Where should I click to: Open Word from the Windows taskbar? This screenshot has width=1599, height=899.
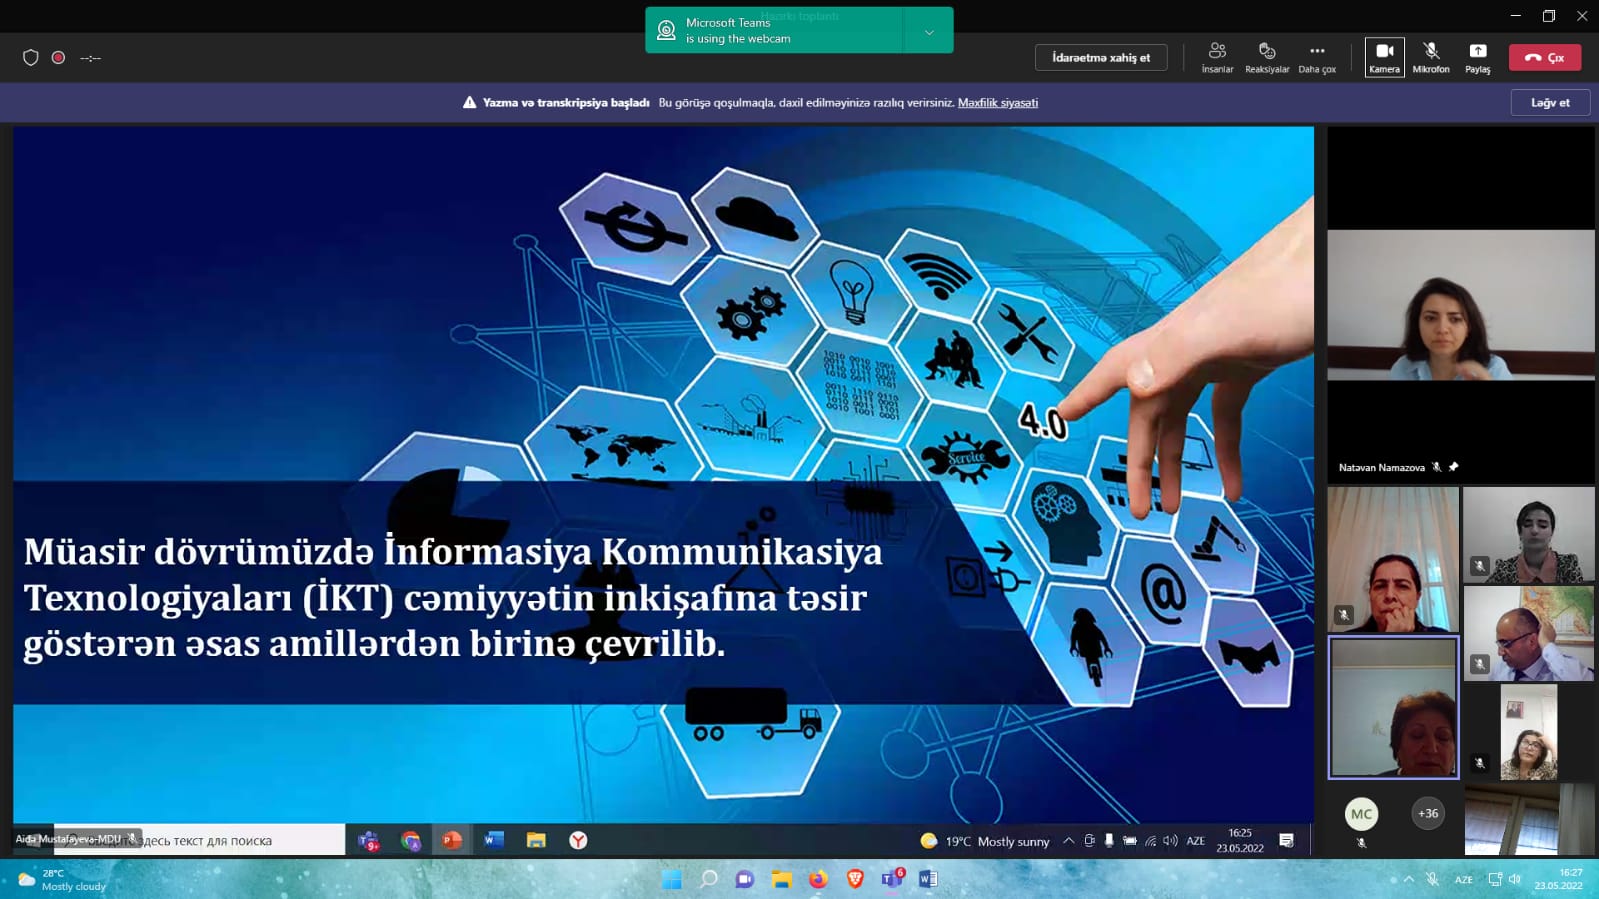coord(928,879)
